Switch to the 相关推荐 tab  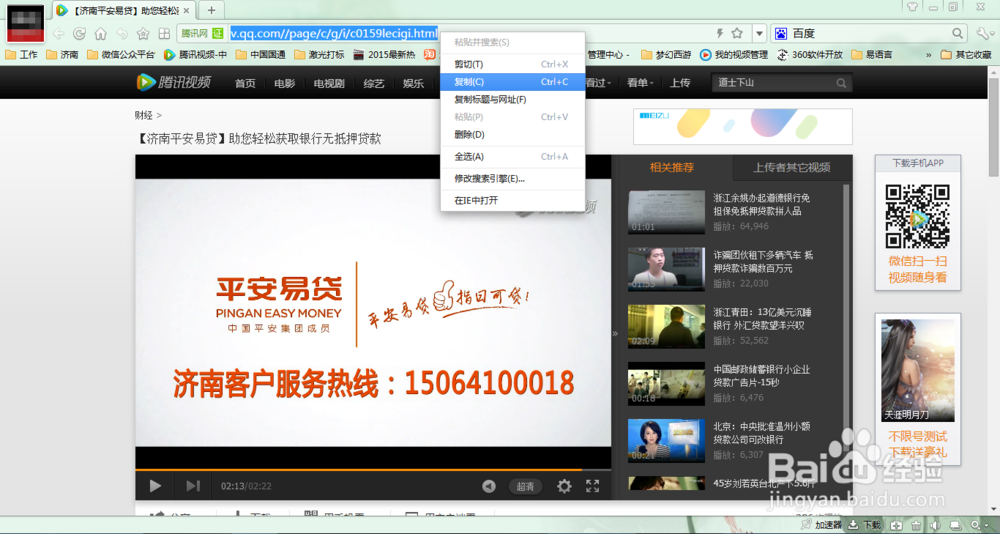pyautogui.click(x=672, y=167)
